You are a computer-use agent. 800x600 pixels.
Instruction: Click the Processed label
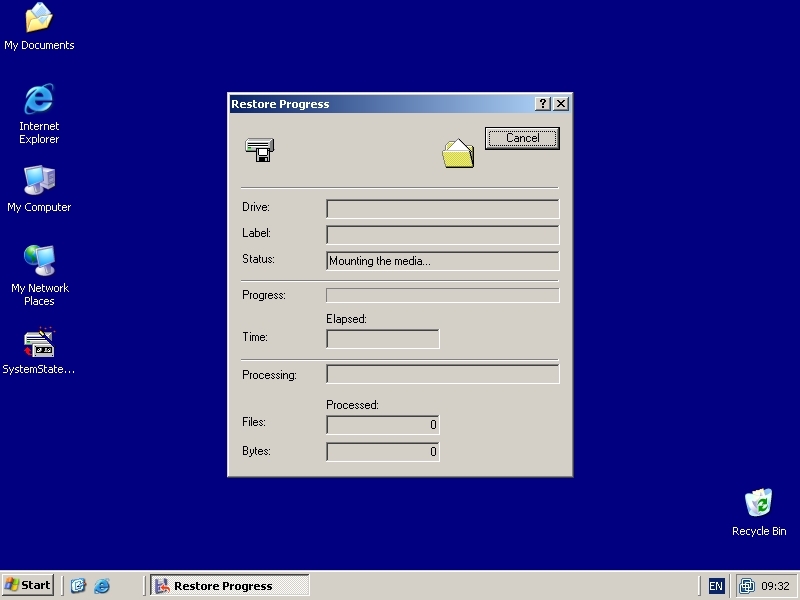pos(353,405)
